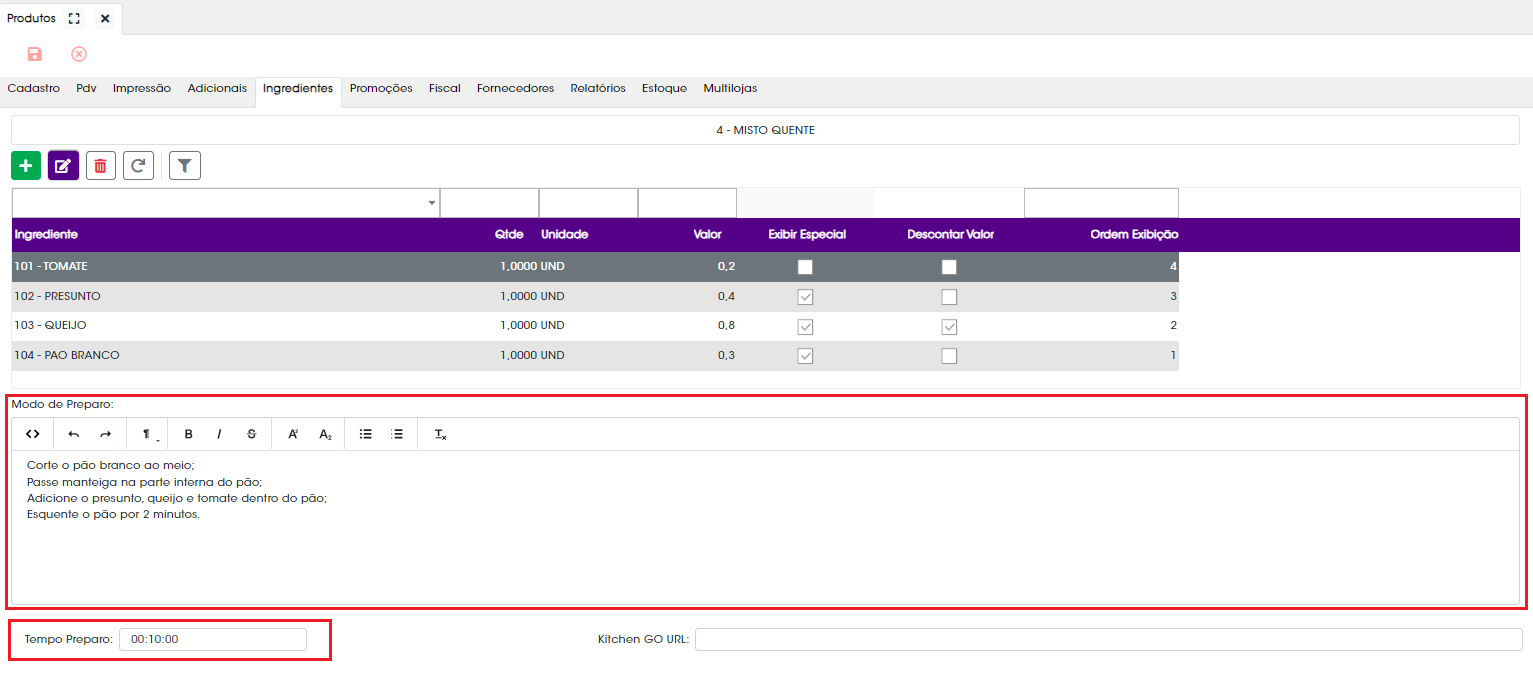Select the 101 - TOMATE row
The height and width of the screenshot is (678, 1533).
click(x=595, y=267)
